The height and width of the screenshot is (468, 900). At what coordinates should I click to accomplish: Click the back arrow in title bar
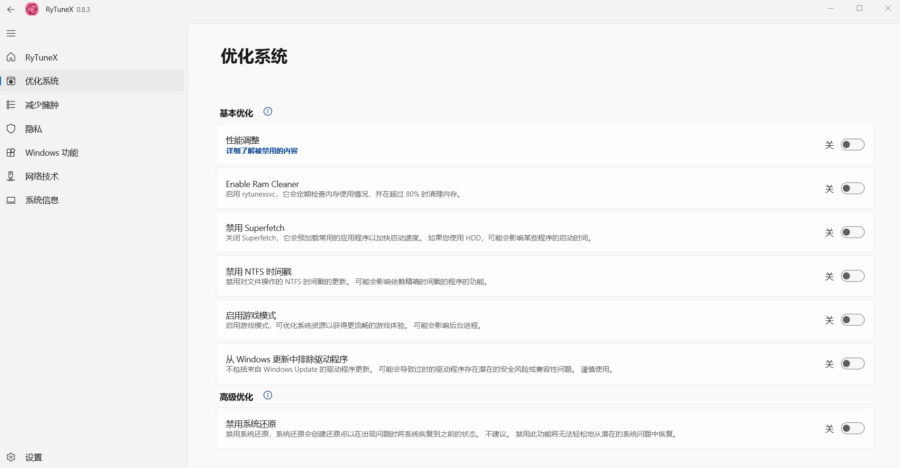tap(10, 9)
